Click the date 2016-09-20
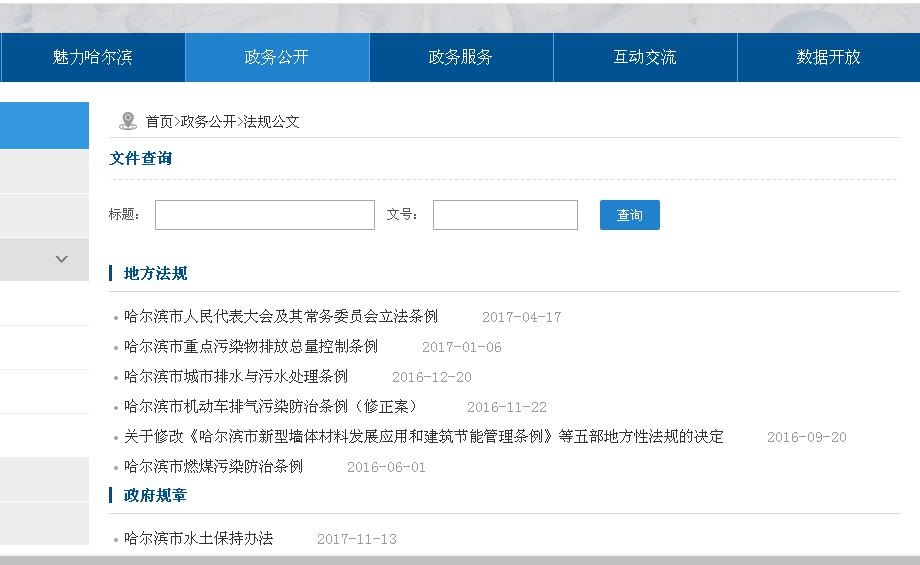The height and width of the screenshot is (565, 920). click(x=807, y=437)
